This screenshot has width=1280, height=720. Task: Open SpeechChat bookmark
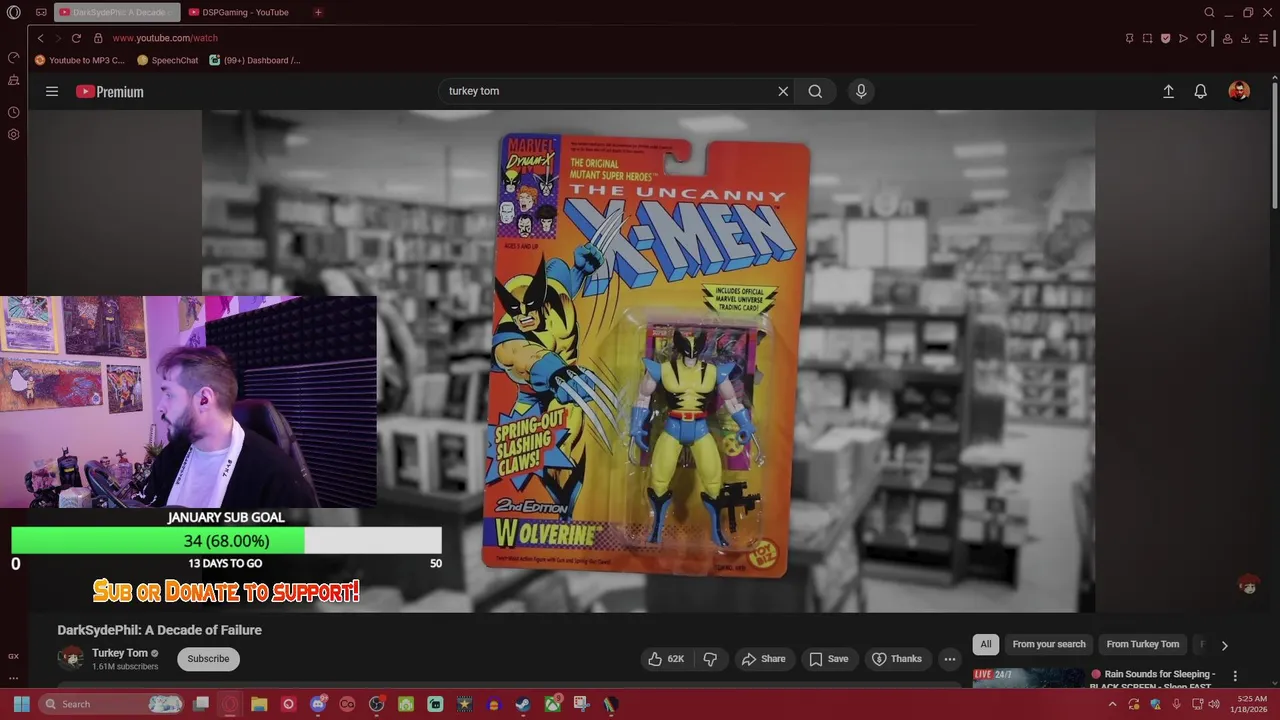tap(168, 60)
